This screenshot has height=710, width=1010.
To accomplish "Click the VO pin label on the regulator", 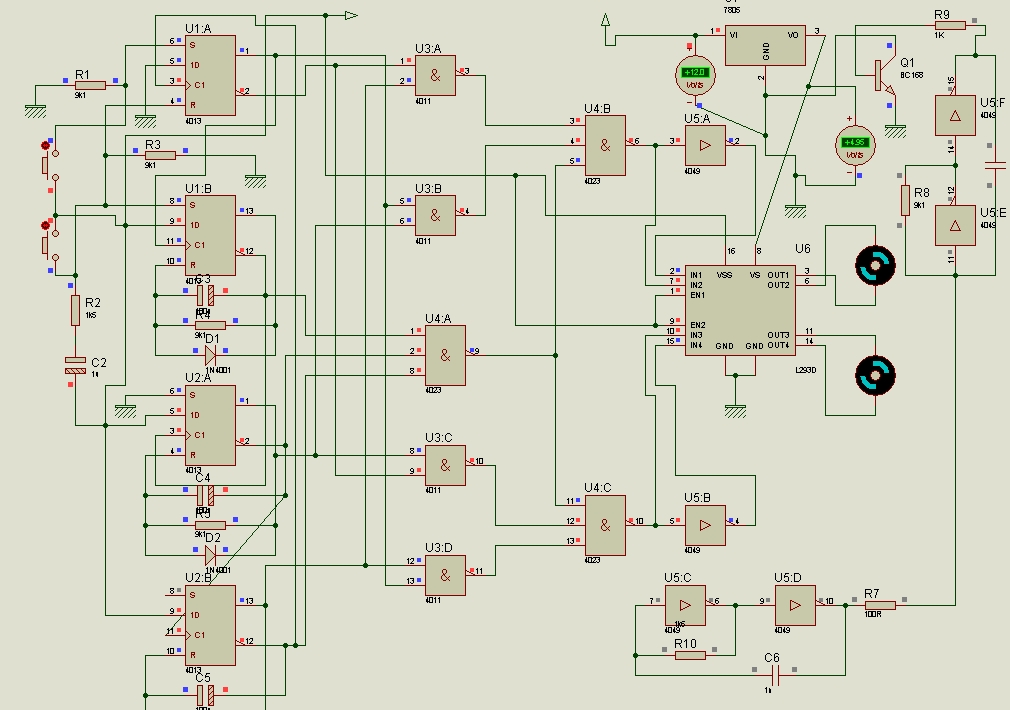I will tap(793, 35).
